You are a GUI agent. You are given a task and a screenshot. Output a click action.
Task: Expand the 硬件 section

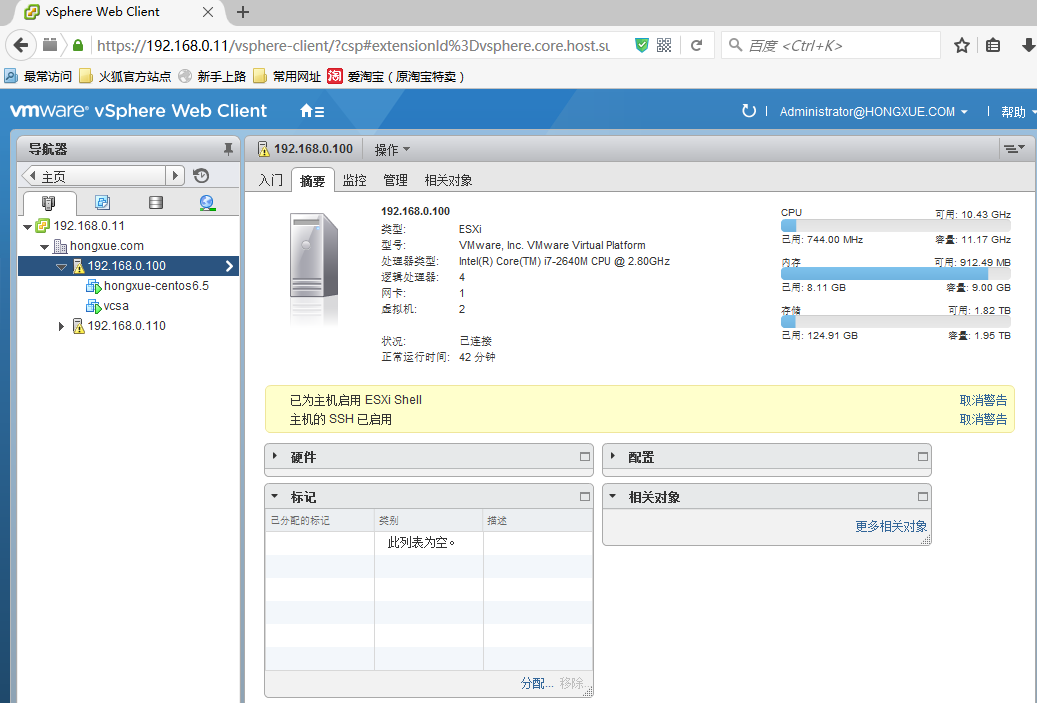click(275, 456)
